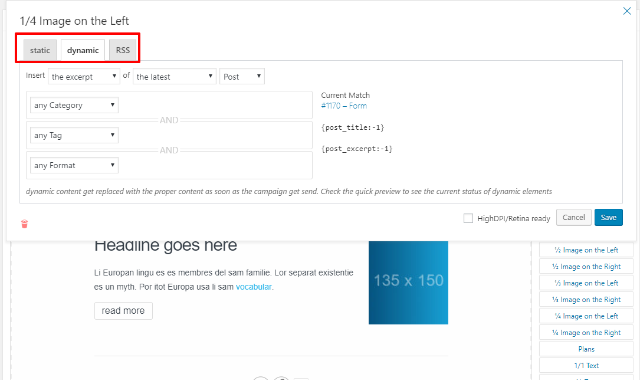This screenshot has width=640, height=380.
Task: Click the Headline goes here heading
Action: click(x=166, y=246)
